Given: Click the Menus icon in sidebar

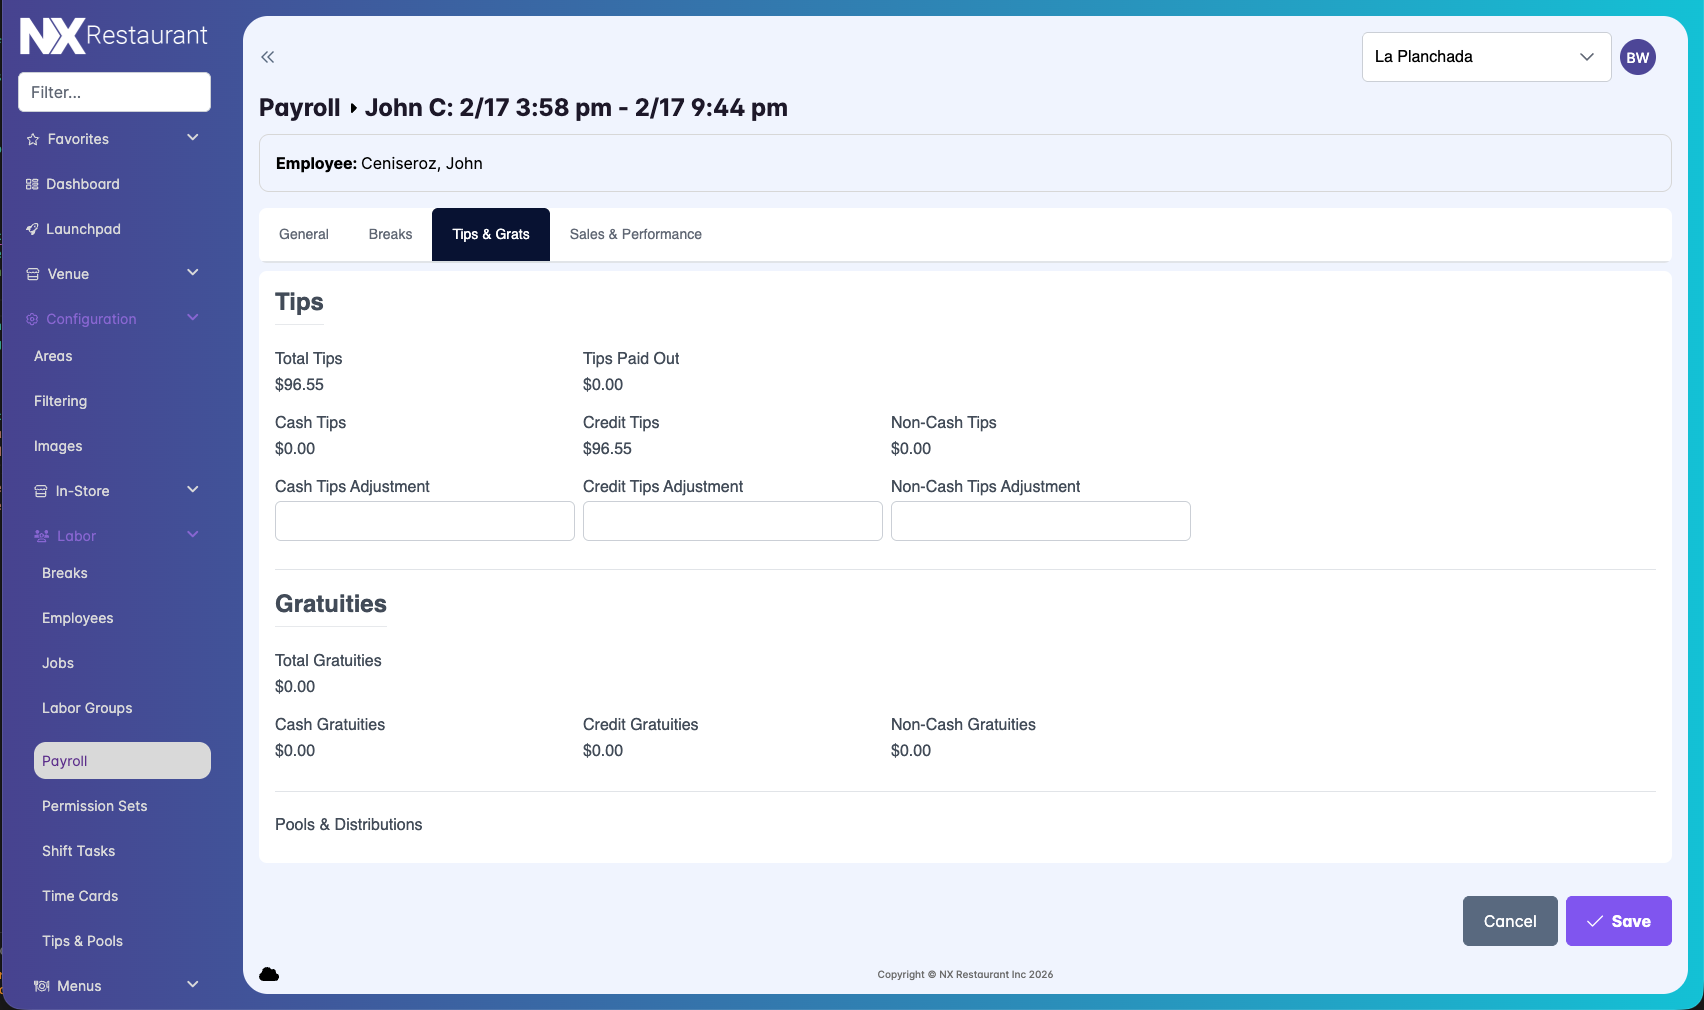Looking at the screenshot, I should (x=41, y=986).
